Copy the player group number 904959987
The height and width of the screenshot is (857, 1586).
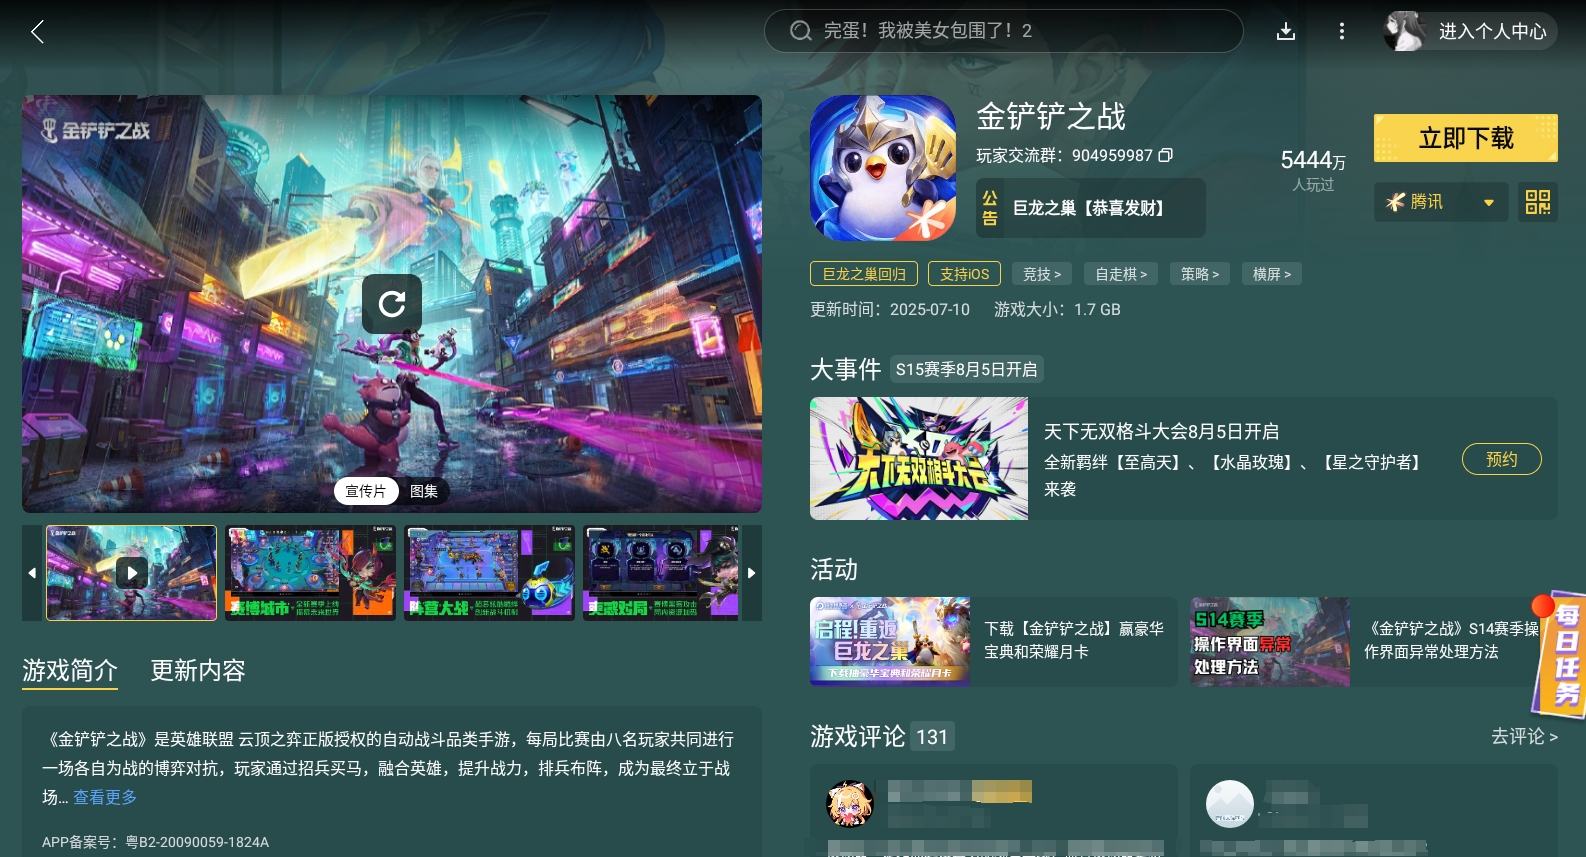click(x=1165, y=155)
